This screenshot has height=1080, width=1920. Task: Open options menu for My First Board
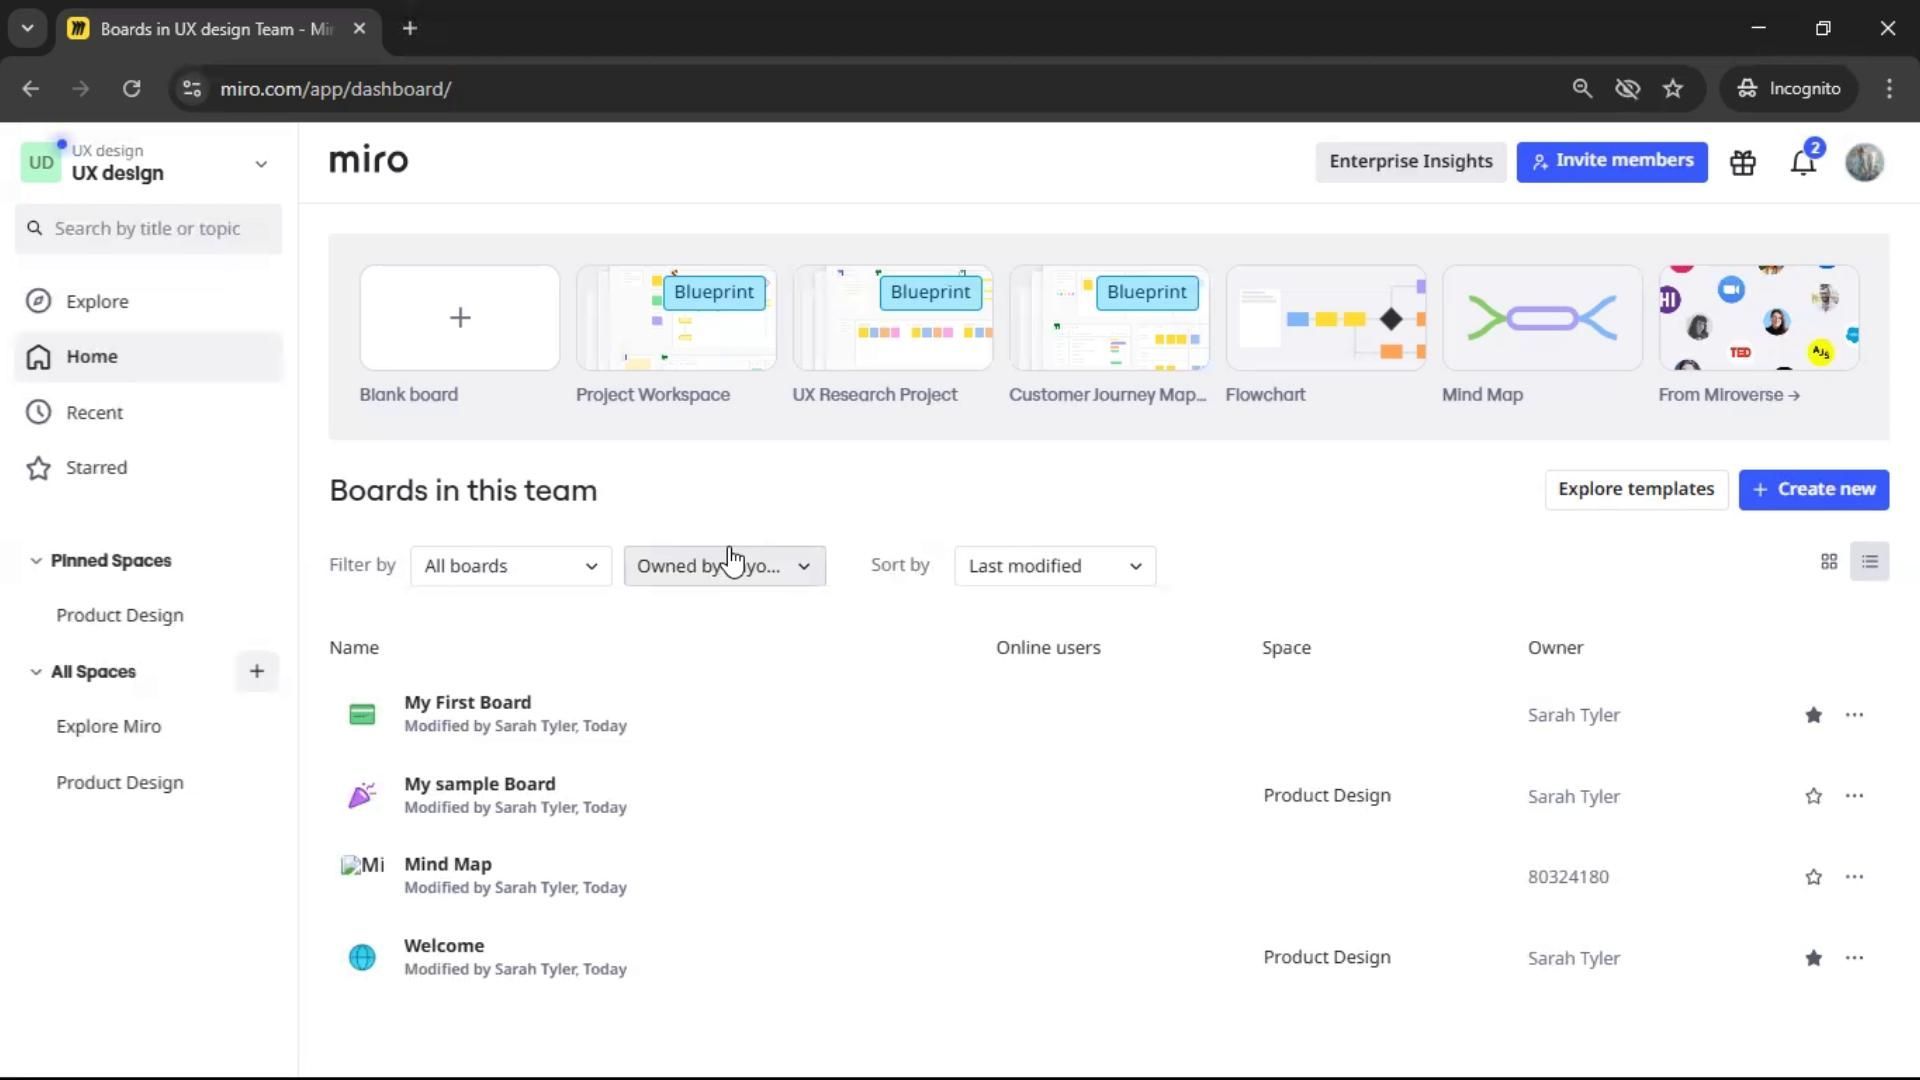(x=1854, y=715)
